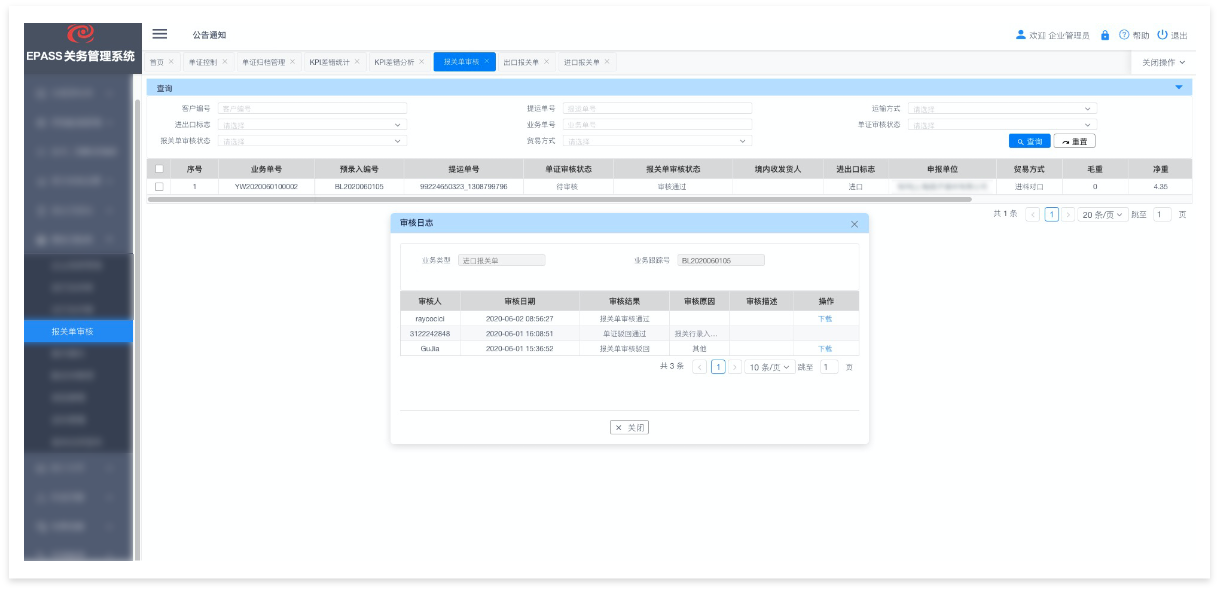
Task: Click the user avatar icon beside 欢迎
Action: (x=1021, y=34)
